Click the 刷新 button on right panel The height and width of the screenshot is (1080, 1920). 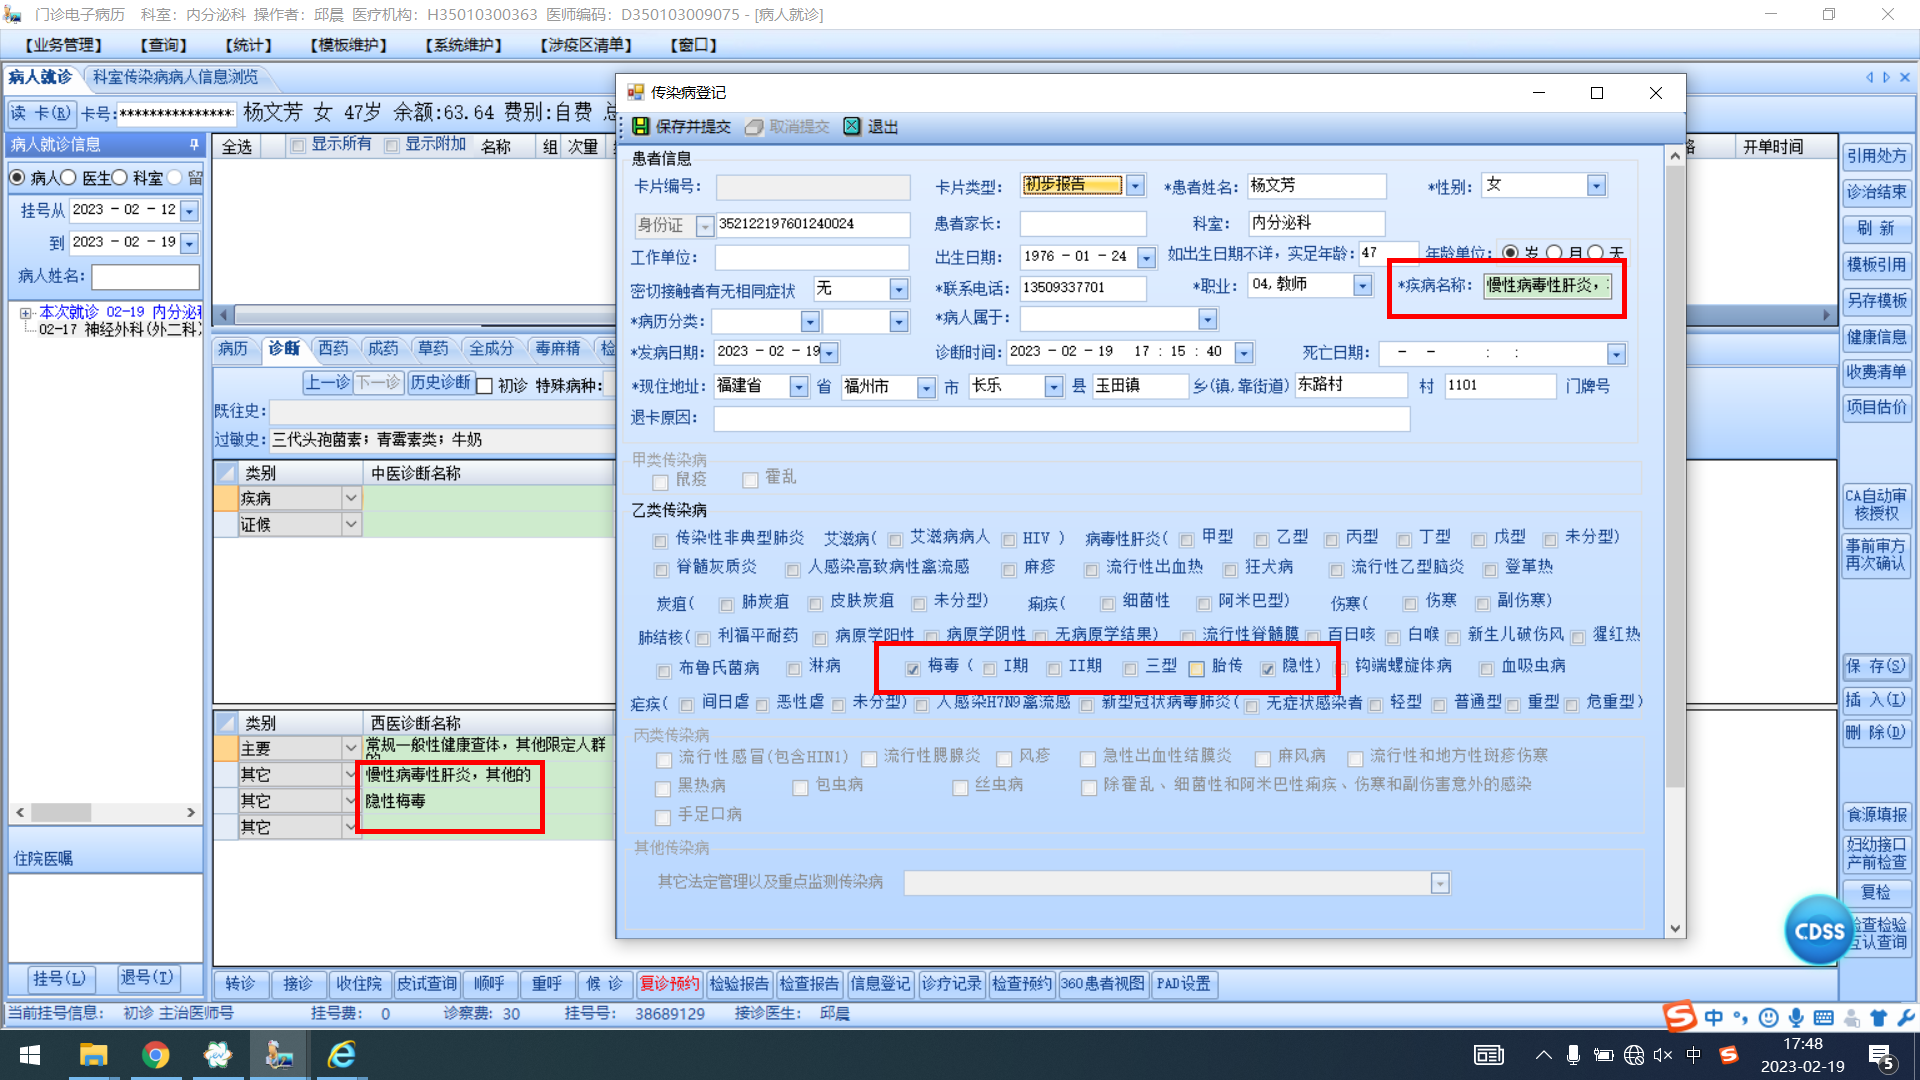[x=1876, y=229]
